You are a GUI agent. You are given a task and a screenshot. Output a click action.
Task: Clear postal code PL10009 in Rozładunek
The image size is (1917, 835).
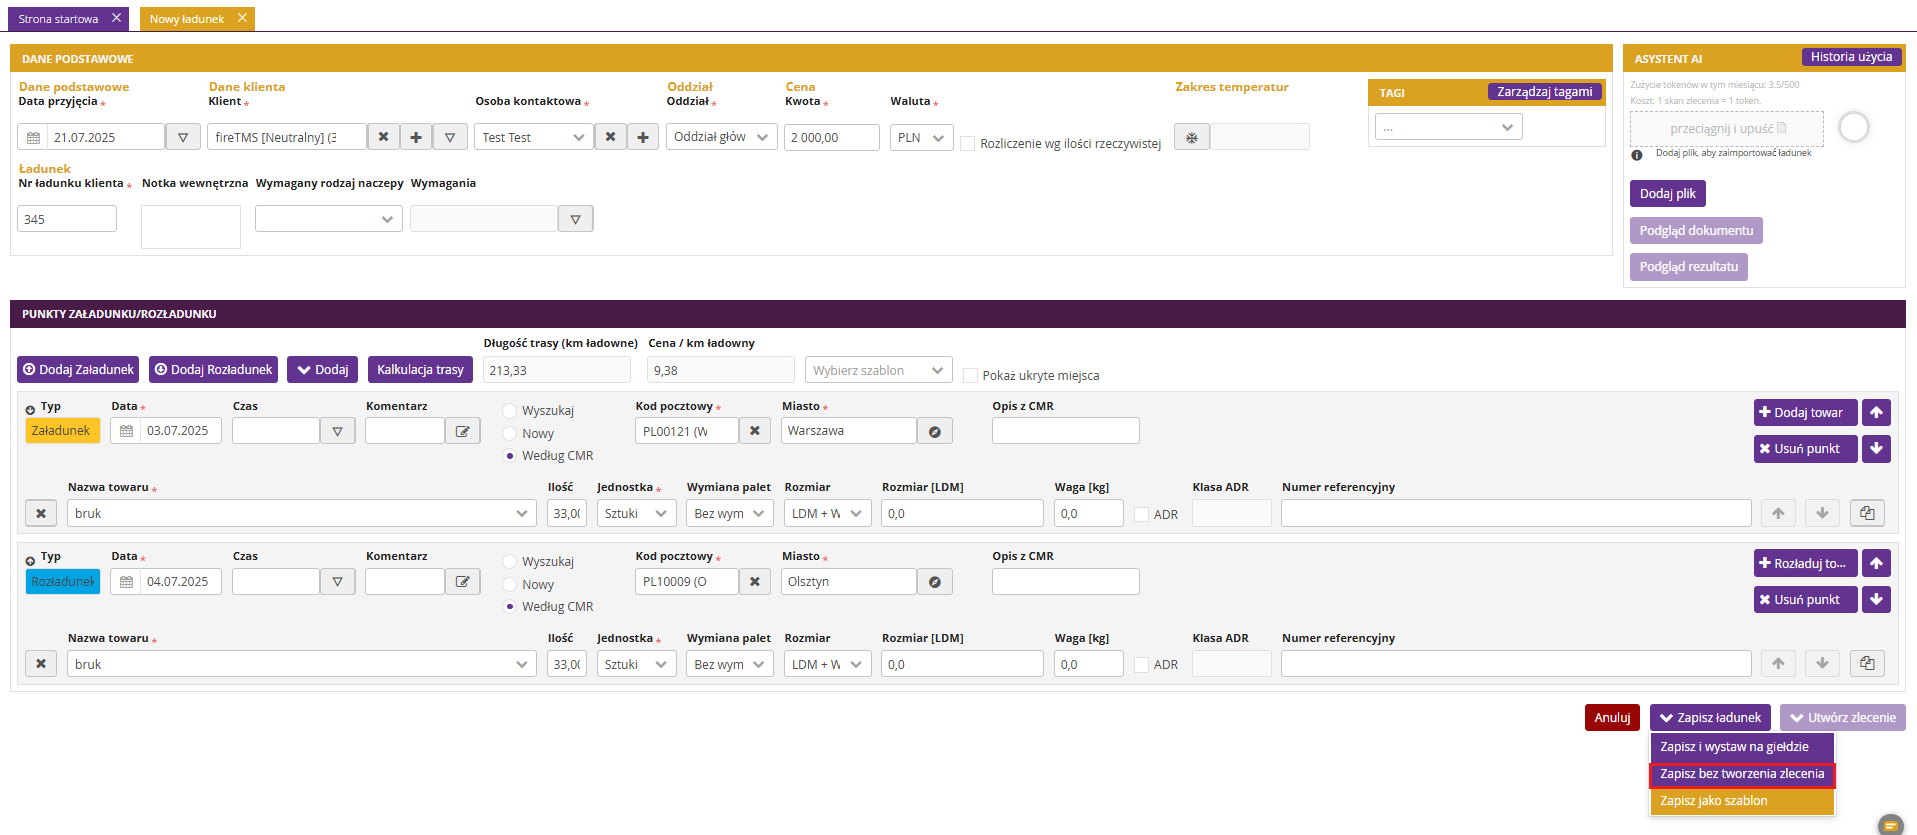(x=755, y=582)
